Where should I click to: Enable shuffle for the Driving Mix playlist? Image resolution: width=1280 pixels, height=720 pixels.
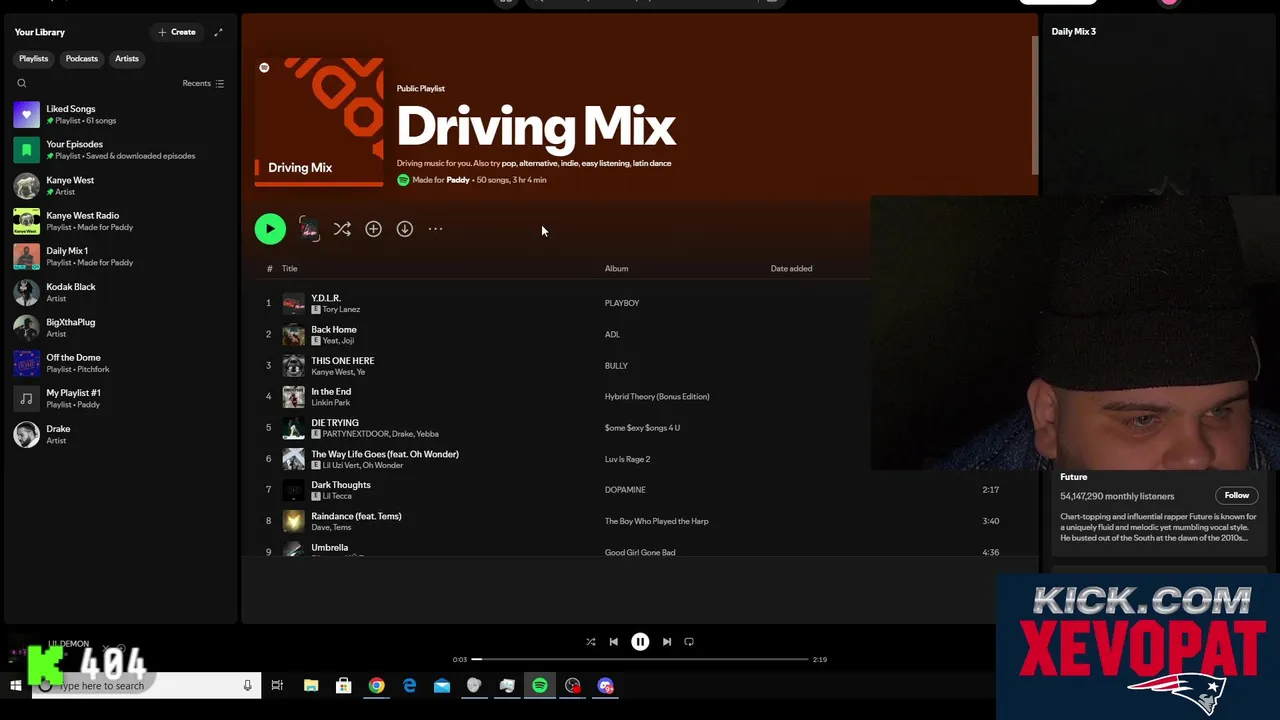click(x=342, y=229)
